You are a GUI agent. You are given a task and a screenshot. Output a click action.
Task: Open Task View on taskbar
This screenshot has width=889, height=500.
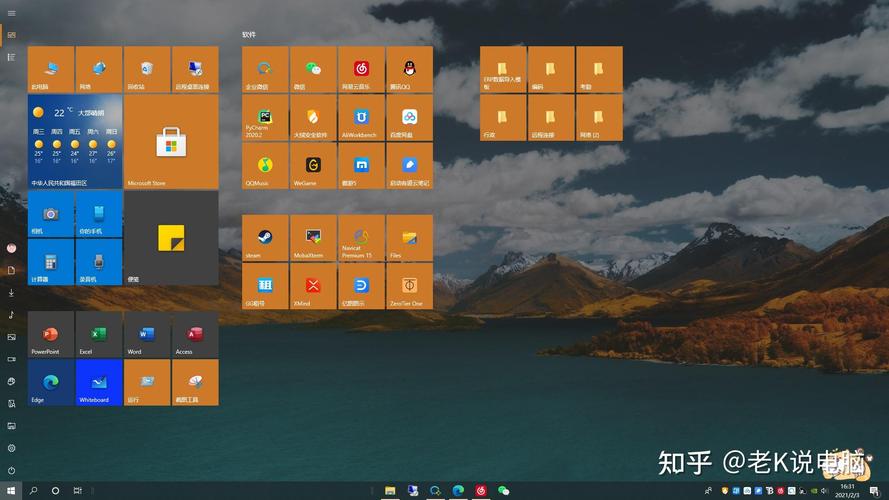pos(78,490)
